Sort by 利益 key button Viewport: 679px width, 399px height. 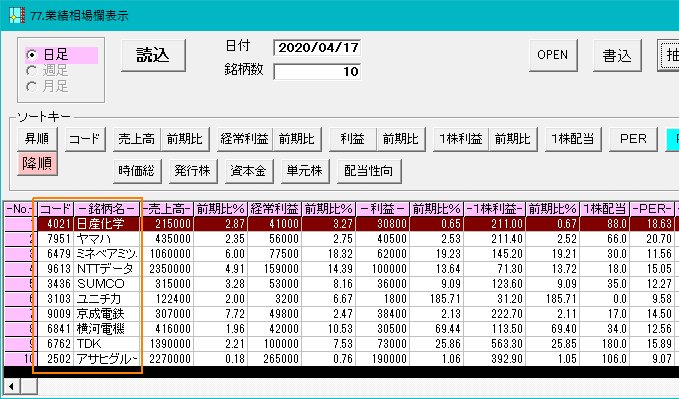(352, 139)
